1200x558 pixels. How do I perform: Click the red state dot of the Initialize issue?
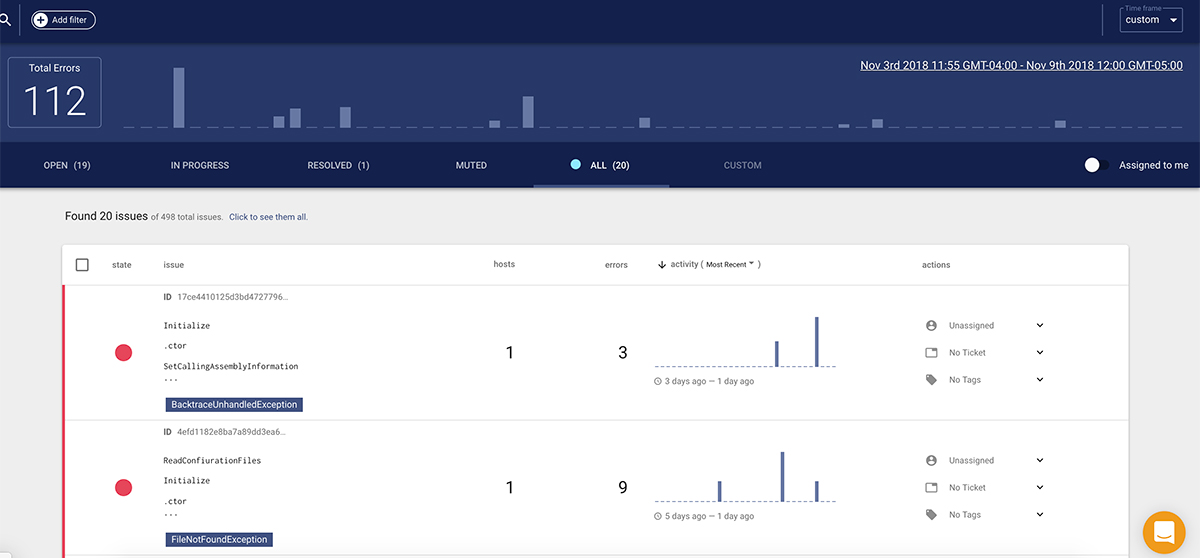coord(123,352)
